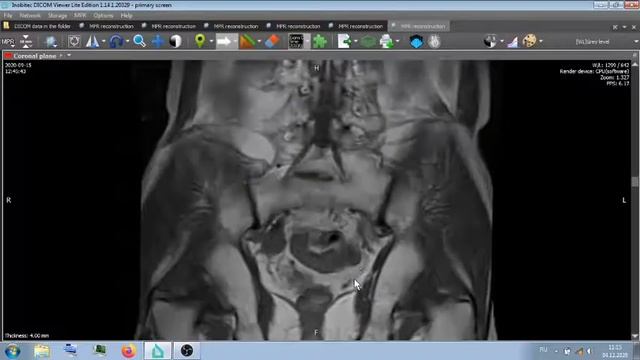Viewport: 640px width, 360px height.
Task: Click the gray hand-shaped toolbar icon
Action: pos(435,41)
